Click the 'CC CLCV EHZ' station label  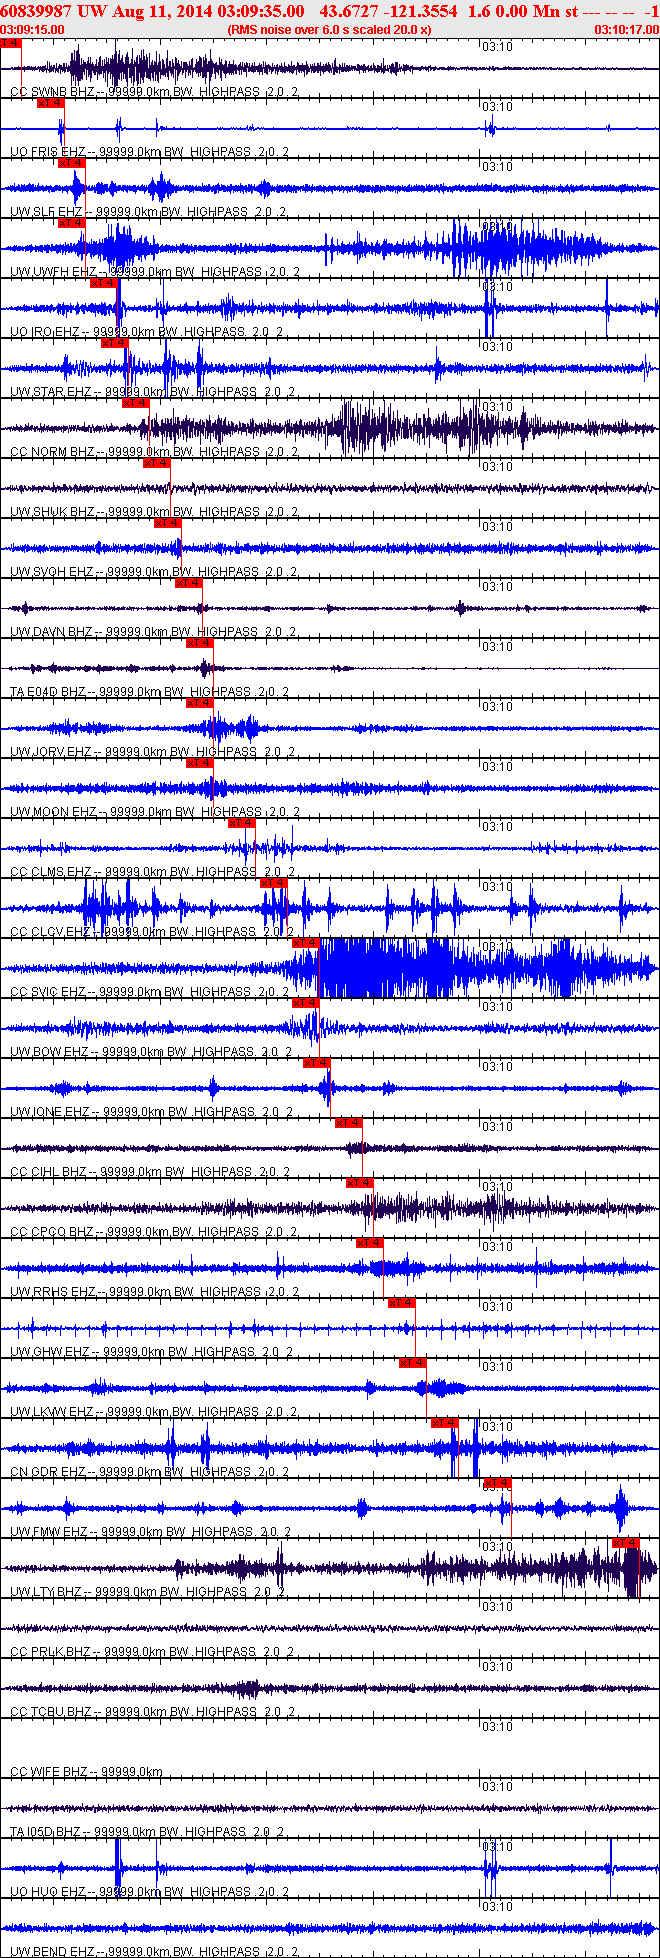tap(51, 932)
